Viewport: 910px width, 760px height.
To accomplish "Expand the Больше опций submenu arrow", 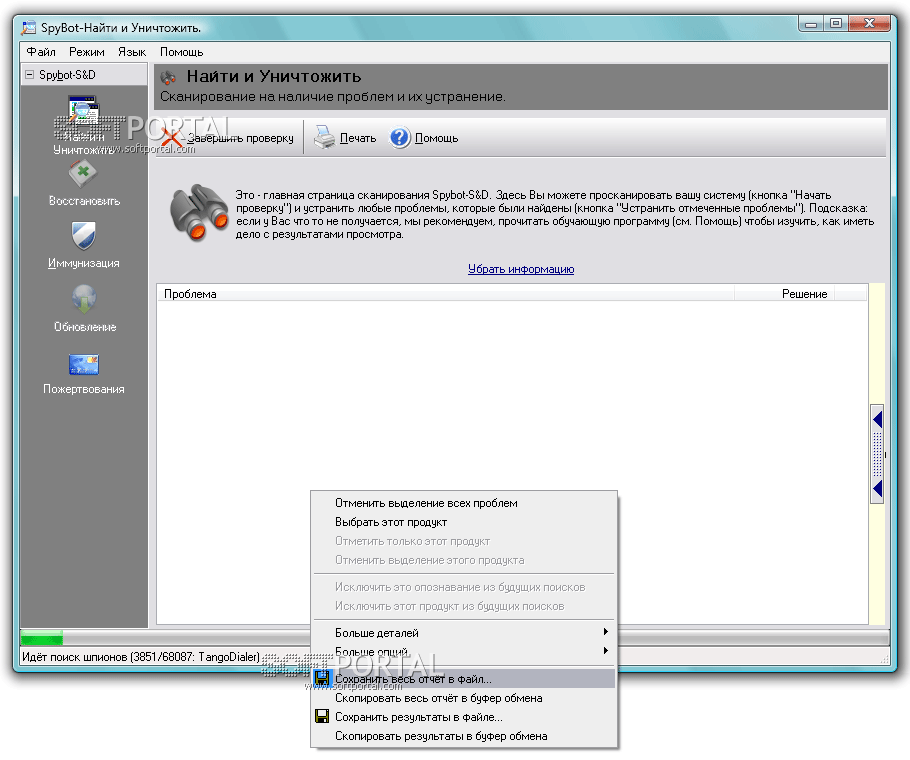I will click(x=605, y=651).
